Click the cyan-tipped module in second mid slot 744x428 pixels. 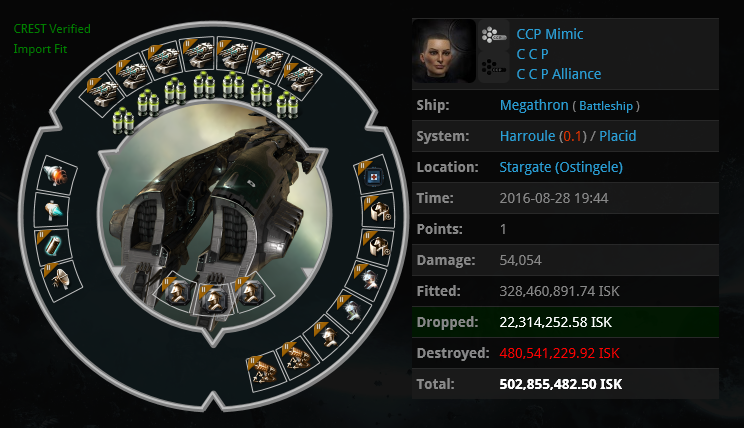click(52, 210)
